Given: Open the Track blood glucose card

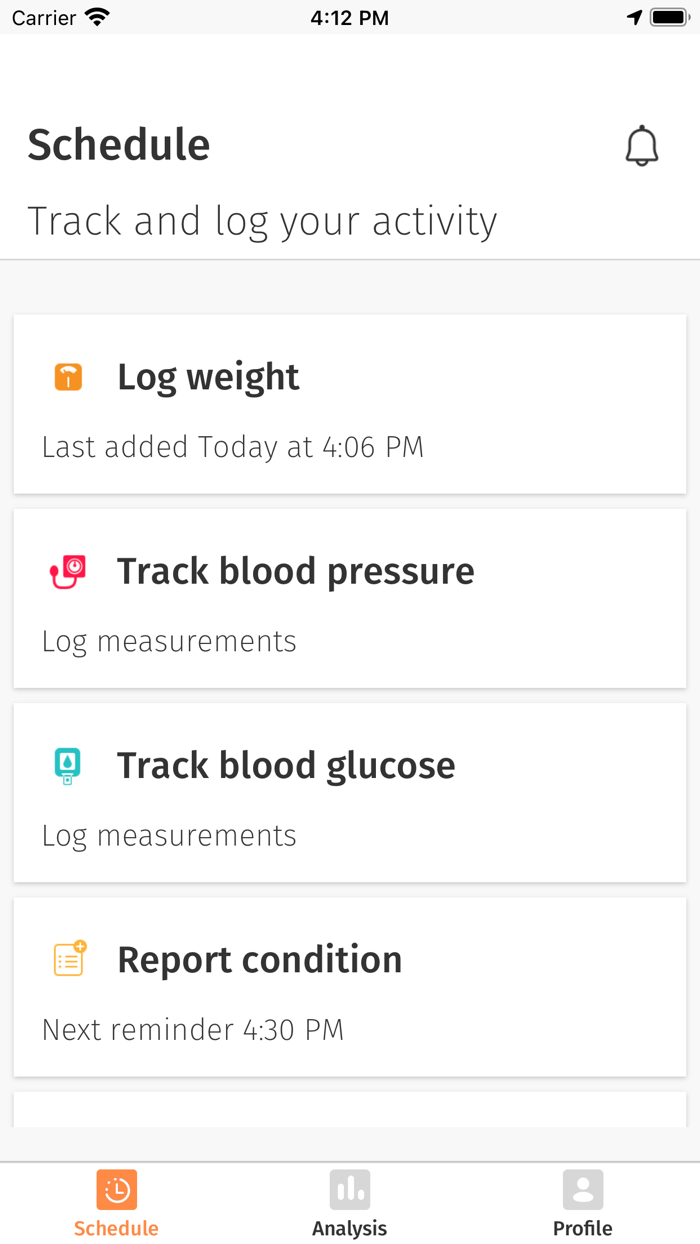Looking at the screenshot, I should [350, 792].
